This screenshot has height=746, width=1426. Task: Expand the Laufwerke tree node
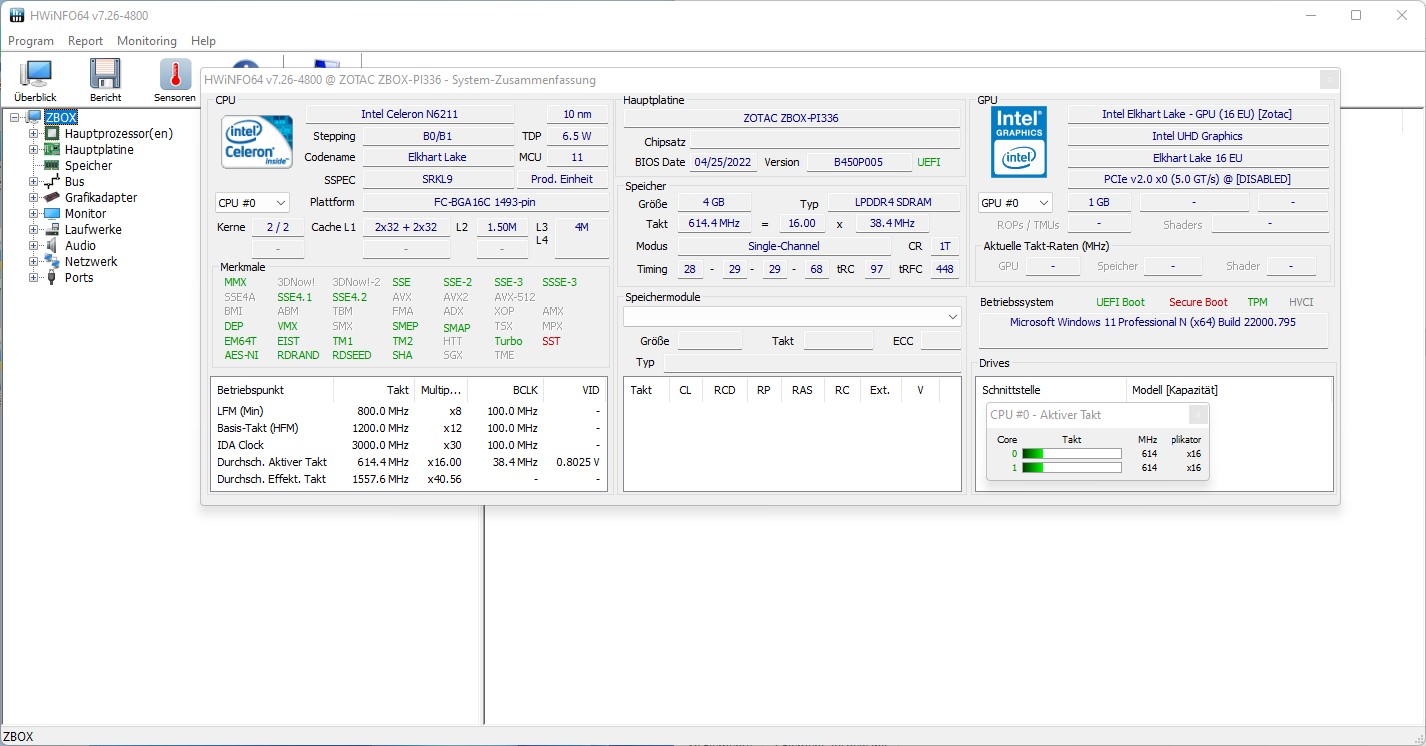point(34,230)
